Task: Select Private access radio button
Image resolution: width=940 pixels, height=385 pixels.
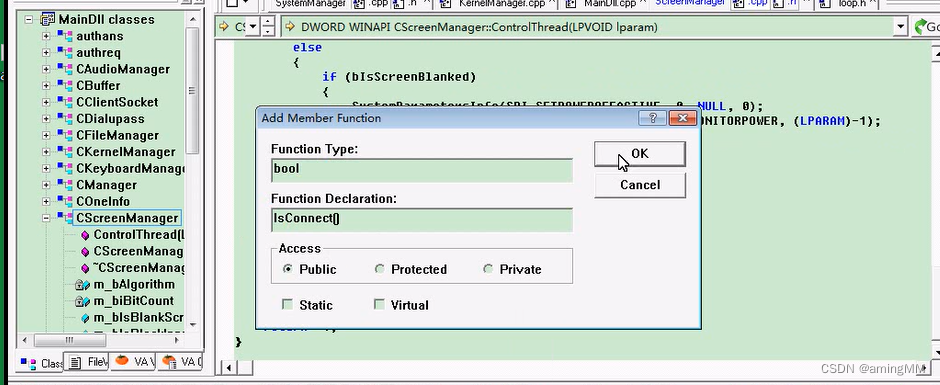Action: click(488, 269)
